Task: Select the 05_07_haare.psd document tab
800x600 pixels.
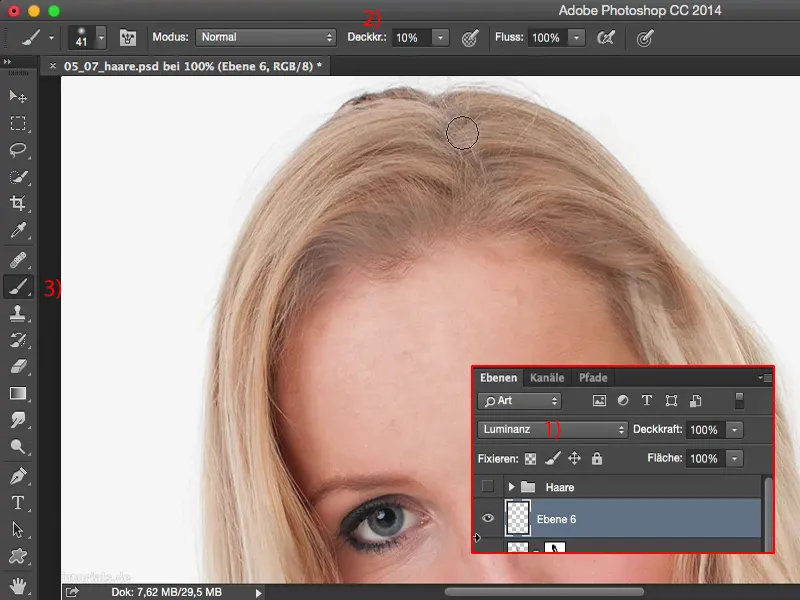Action: point(193,66)
